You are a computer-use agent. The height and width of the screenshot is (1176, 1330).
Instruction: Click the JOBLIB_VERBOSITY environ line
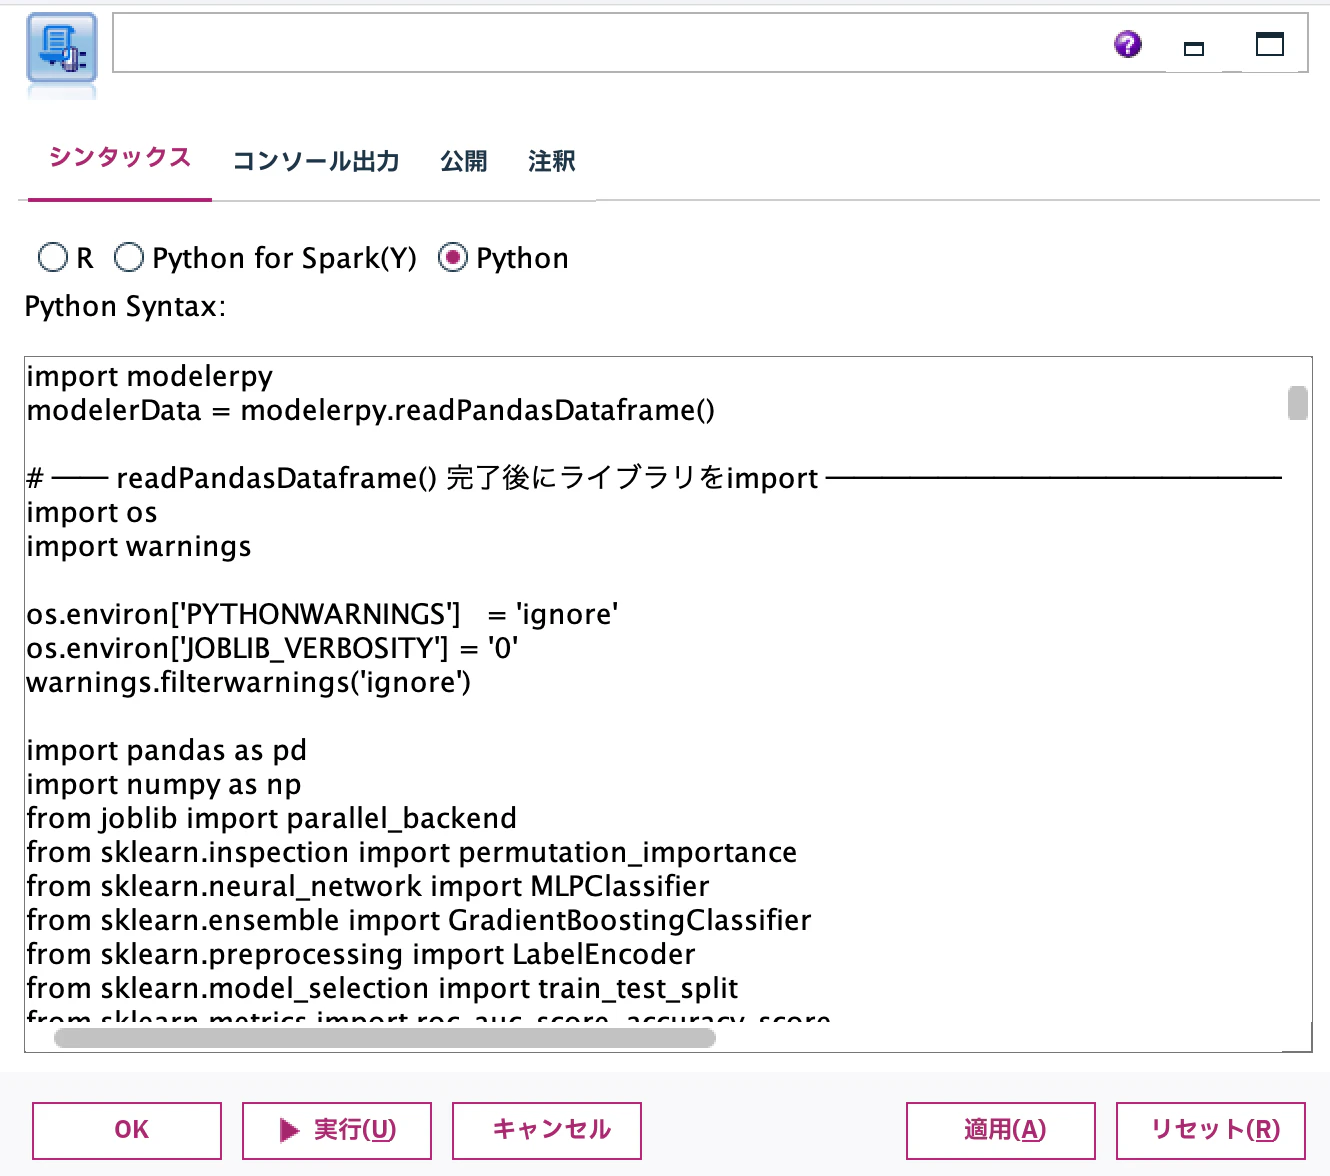coord(272,648)
